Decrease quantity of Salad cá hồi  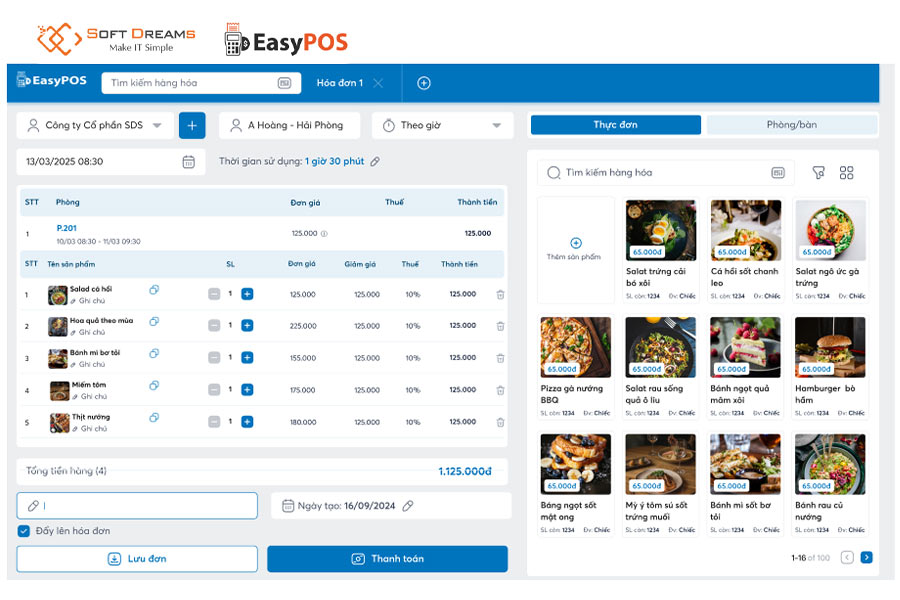click(x=214, y=294)
